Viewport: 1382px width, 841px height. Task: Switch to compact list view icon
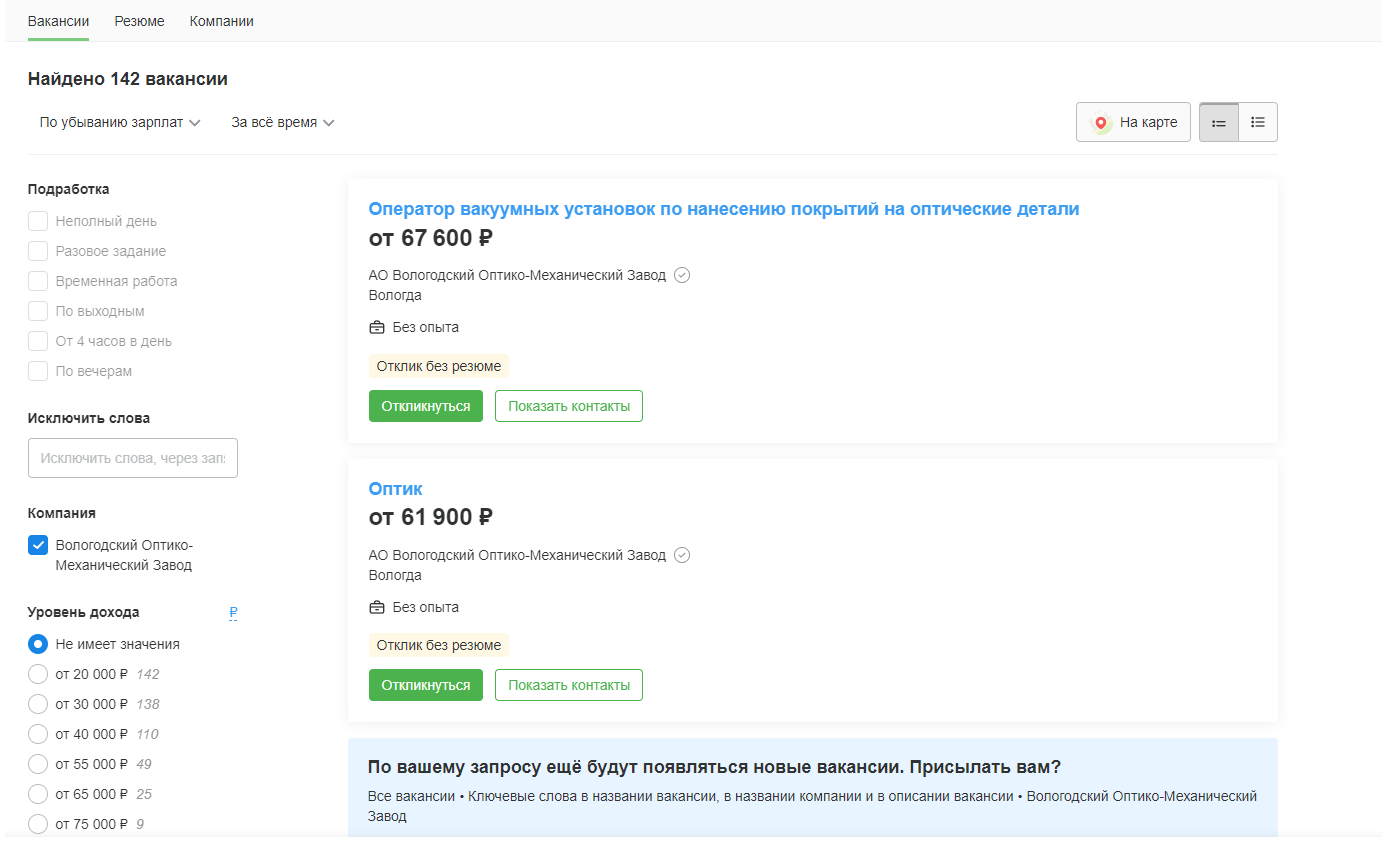(1258, 123)
